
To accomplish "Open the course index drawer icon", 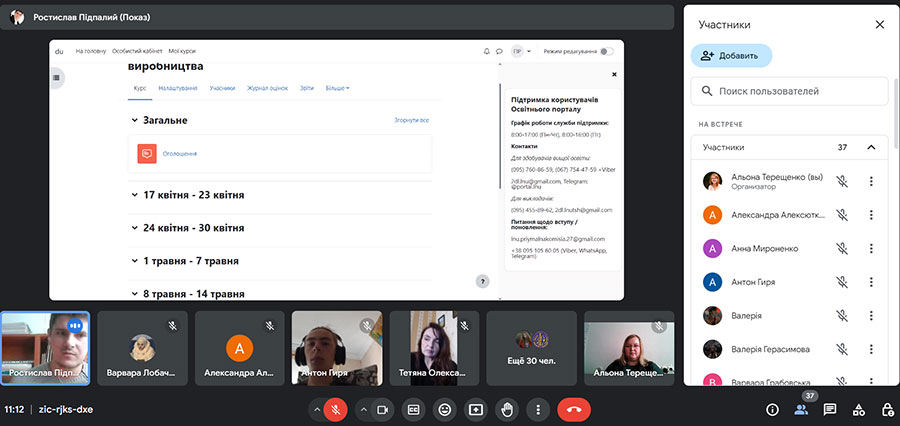I will (56, 78).
